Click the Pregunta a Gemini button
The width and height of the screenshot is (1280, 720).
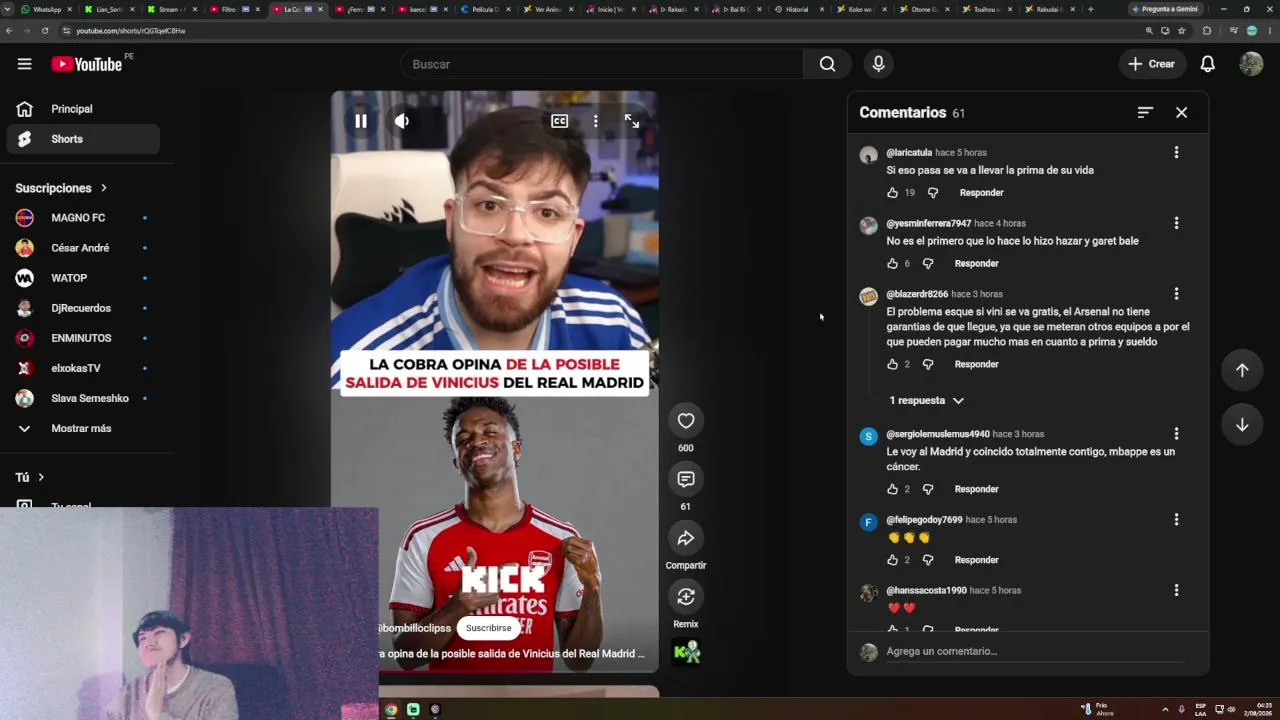click(x=1166, y=9)
